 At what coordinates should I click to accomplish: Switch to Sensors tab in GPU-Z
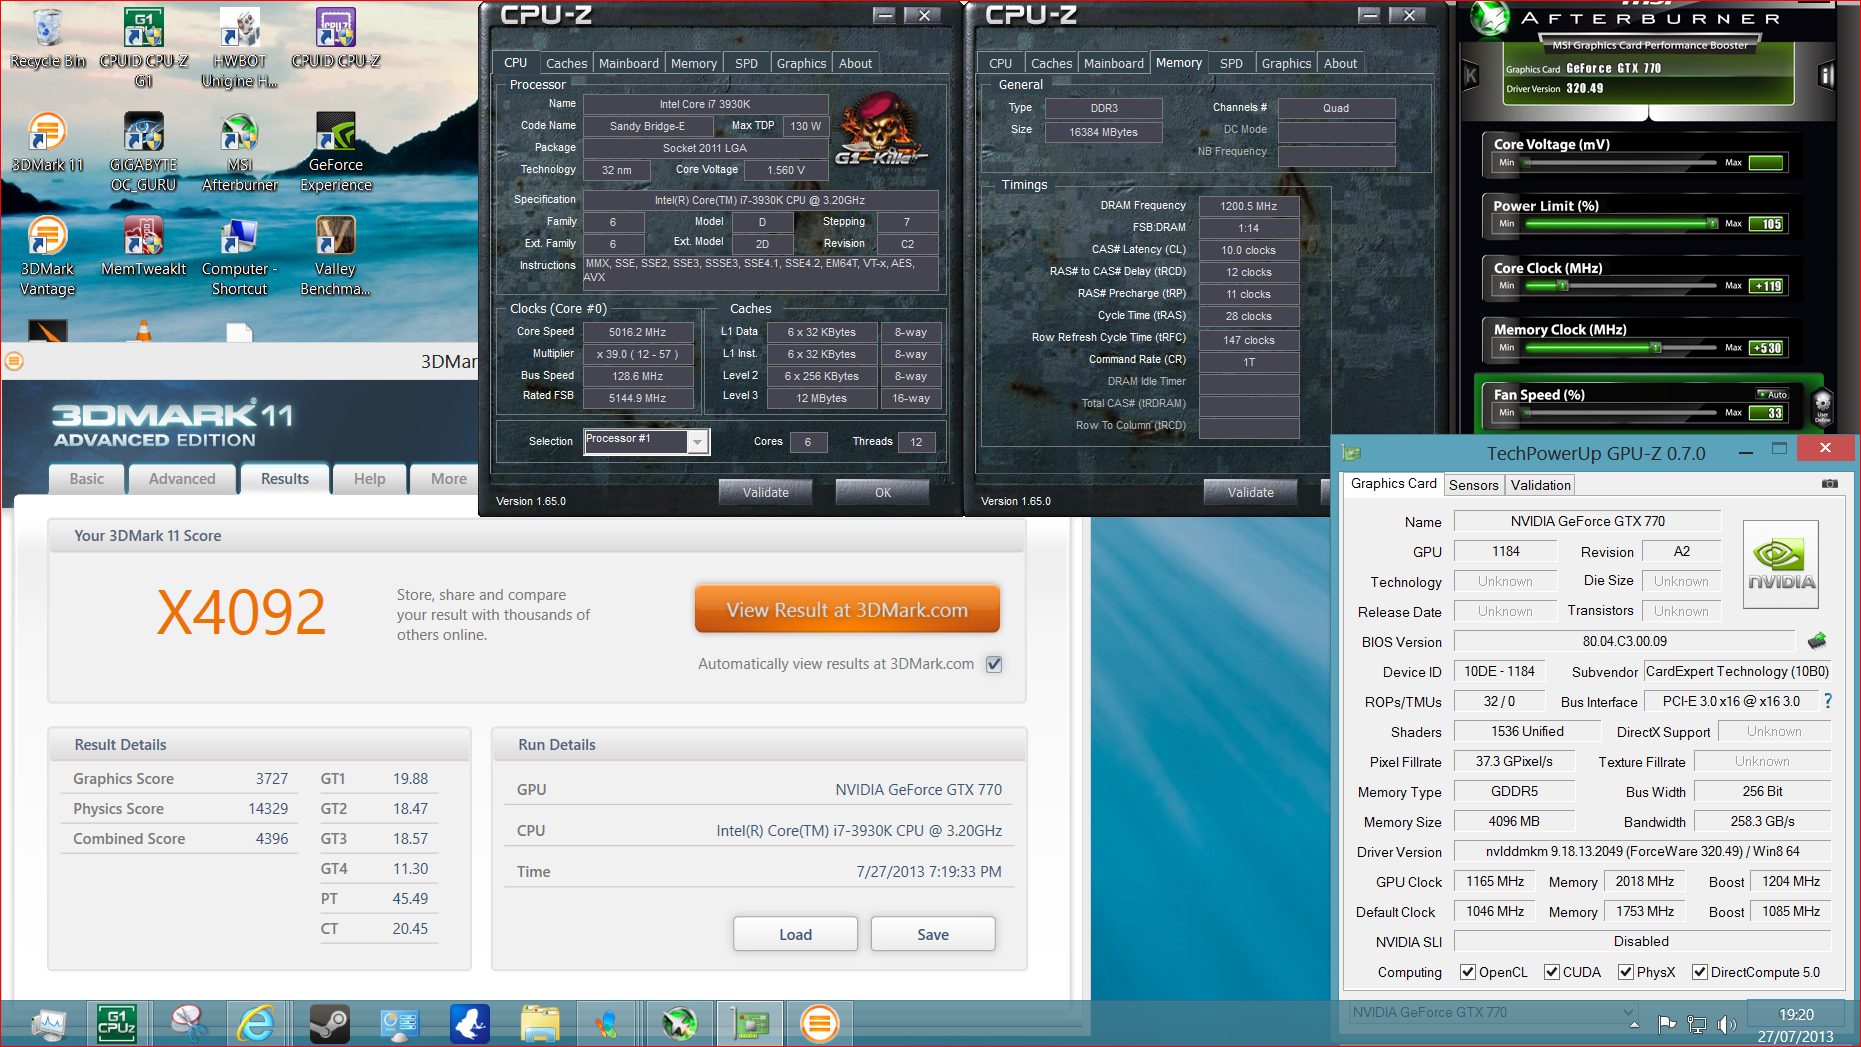[1473, 485]
